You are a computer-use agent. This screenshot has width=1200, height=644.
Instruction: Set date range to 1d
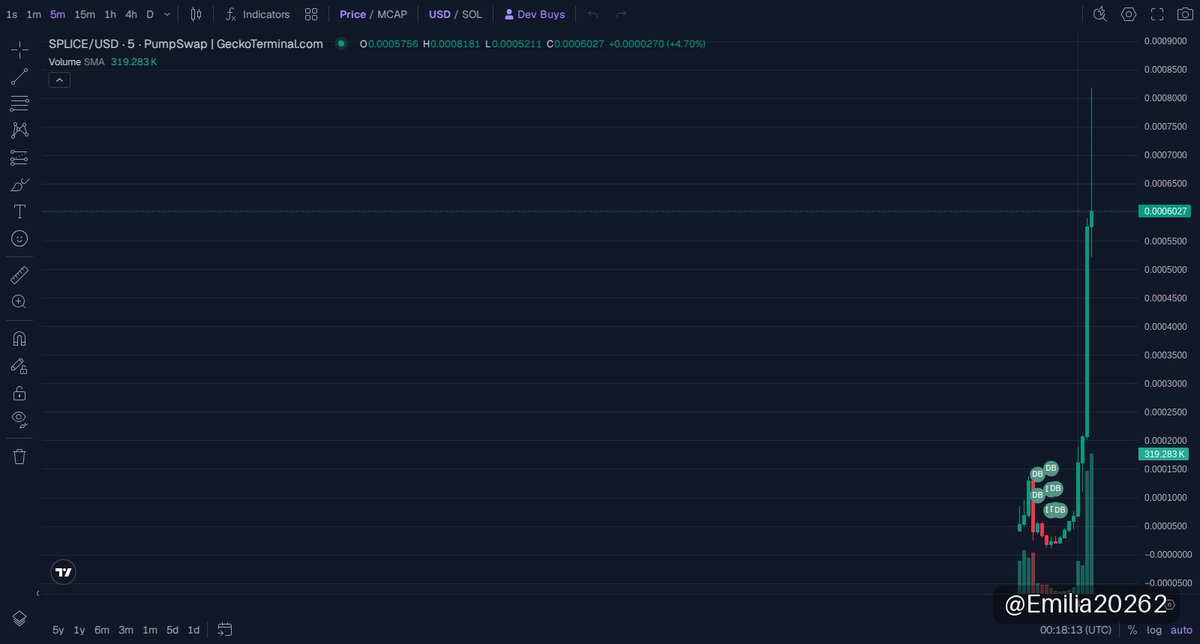tap(194, 630)
